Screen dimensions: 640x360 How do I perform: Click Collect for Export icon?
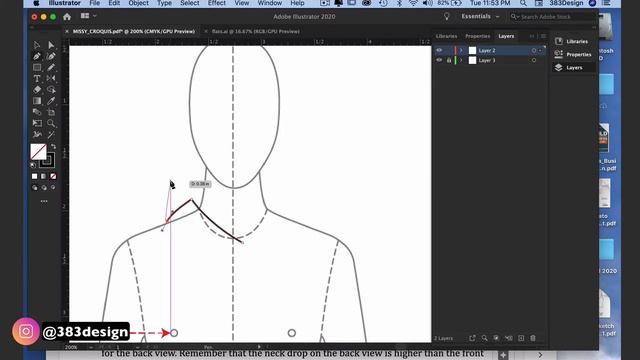(472, 338)
